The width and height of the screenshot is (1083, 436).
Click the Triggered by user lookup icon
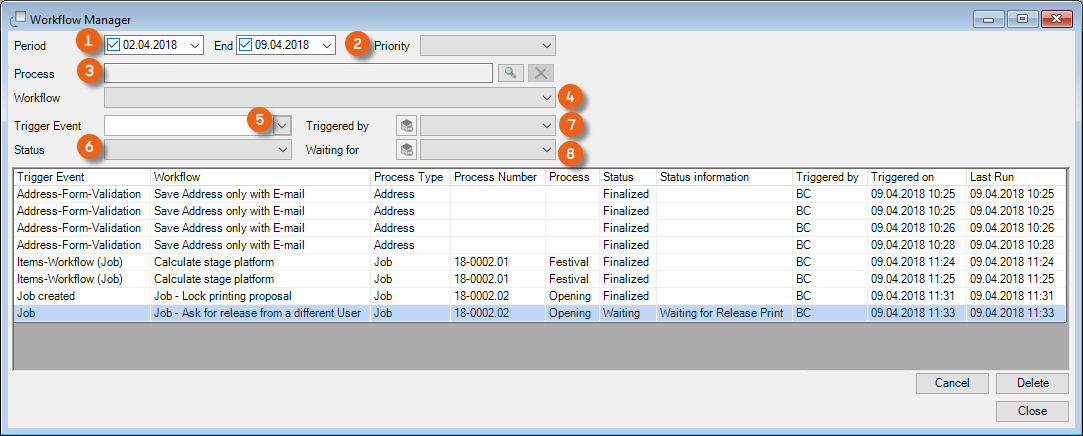pyautogui.click(x=406, y=125)
